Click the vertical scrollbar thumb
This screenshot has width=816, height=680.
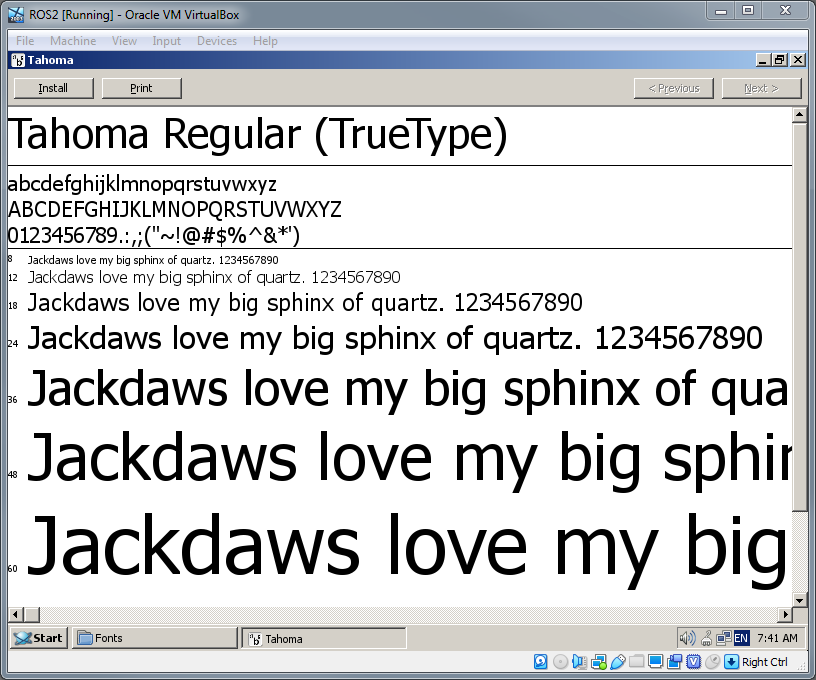(x=799, y=317)
